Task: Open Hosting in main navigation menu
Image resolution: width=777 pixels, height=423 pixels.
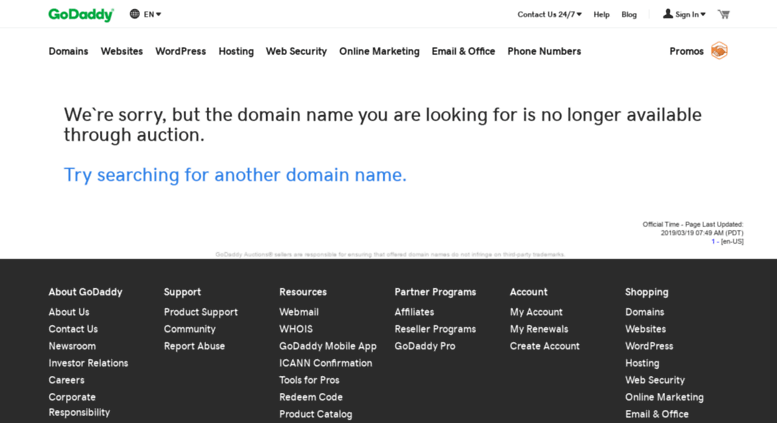Action: [236, 52]
